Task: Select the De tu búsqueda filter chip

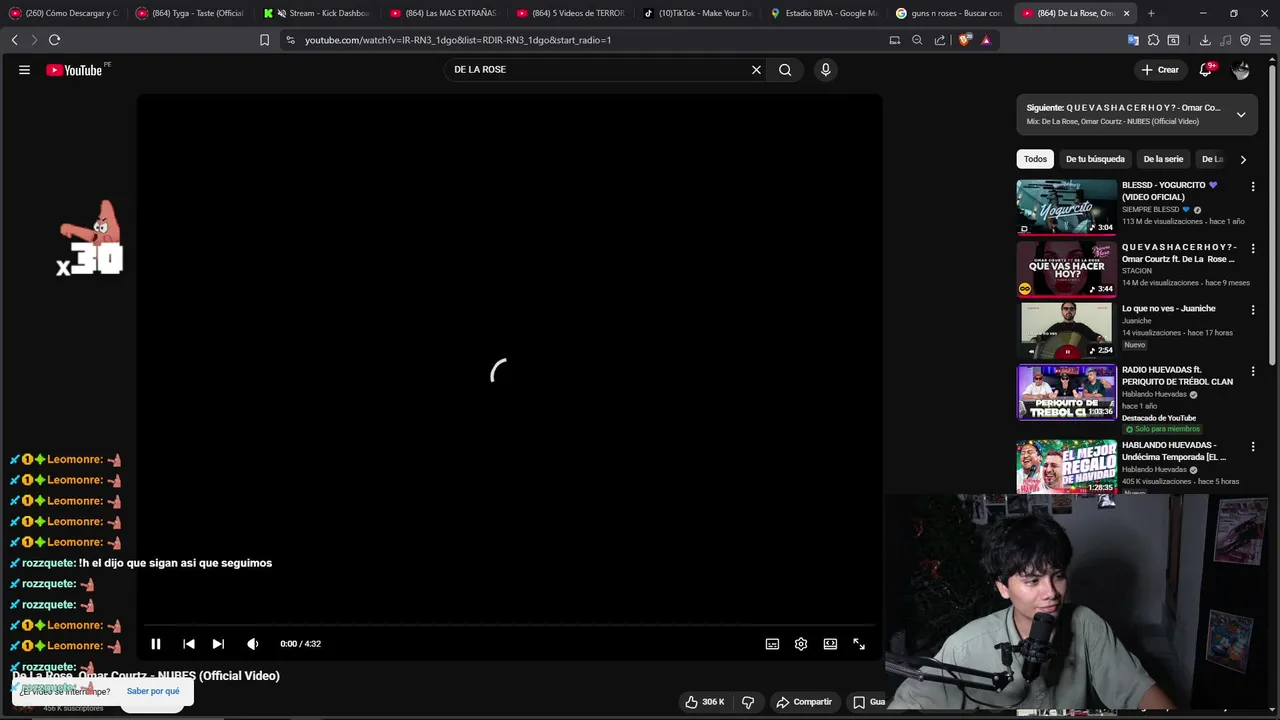Action: (1095, 159)
